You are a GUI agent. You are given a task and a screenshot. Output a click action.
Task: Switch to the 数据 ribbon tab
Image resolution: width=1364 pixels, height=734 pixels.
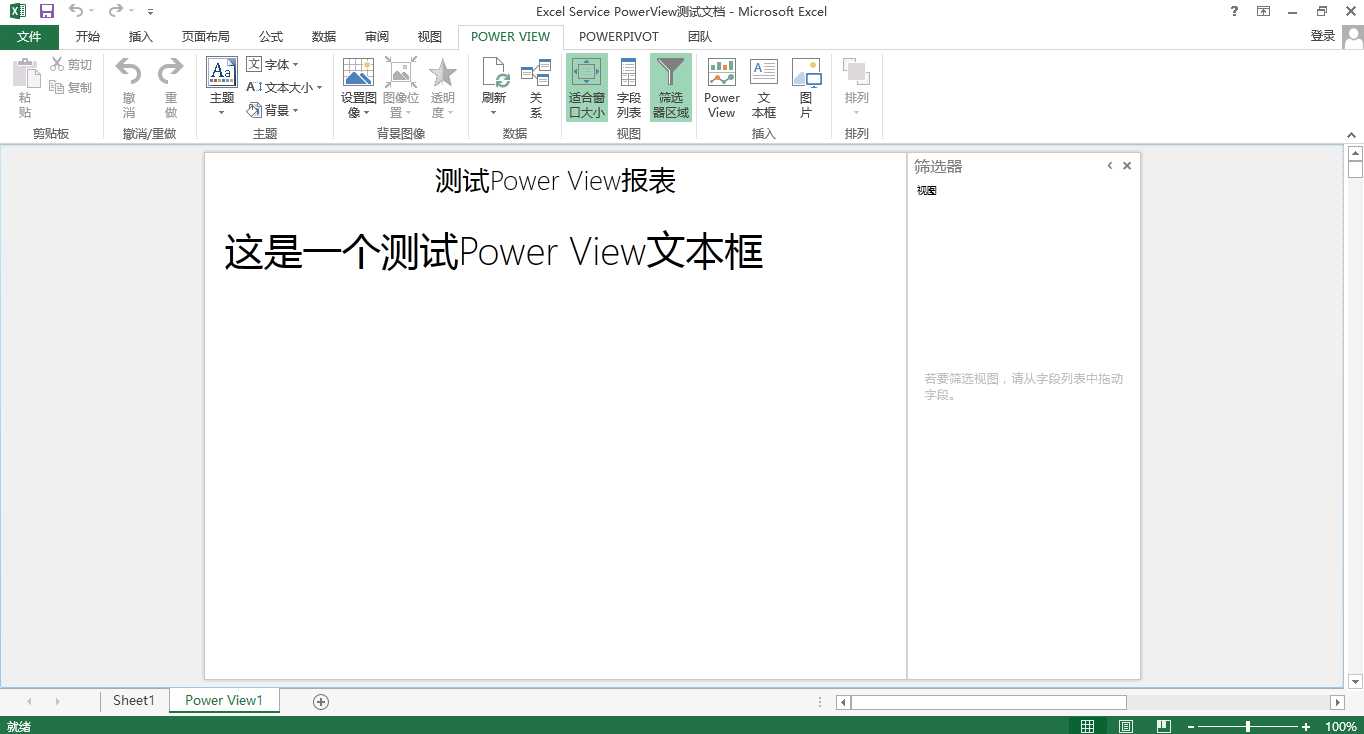pos(324,37)
